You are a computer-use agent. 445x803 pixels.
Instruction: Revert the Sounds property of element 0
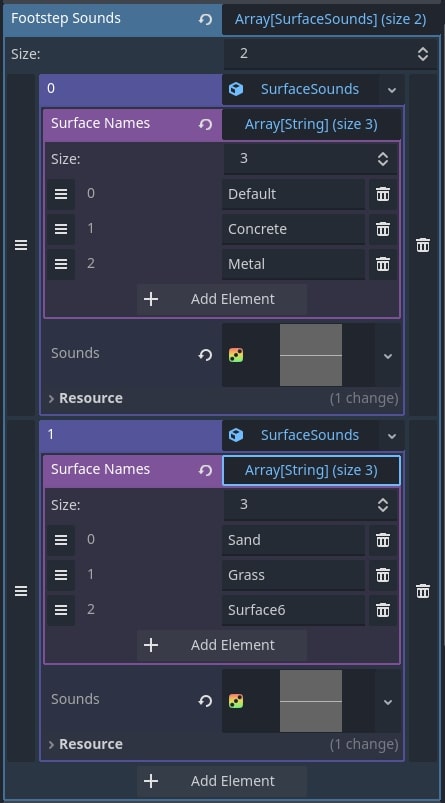click(205, 355)
